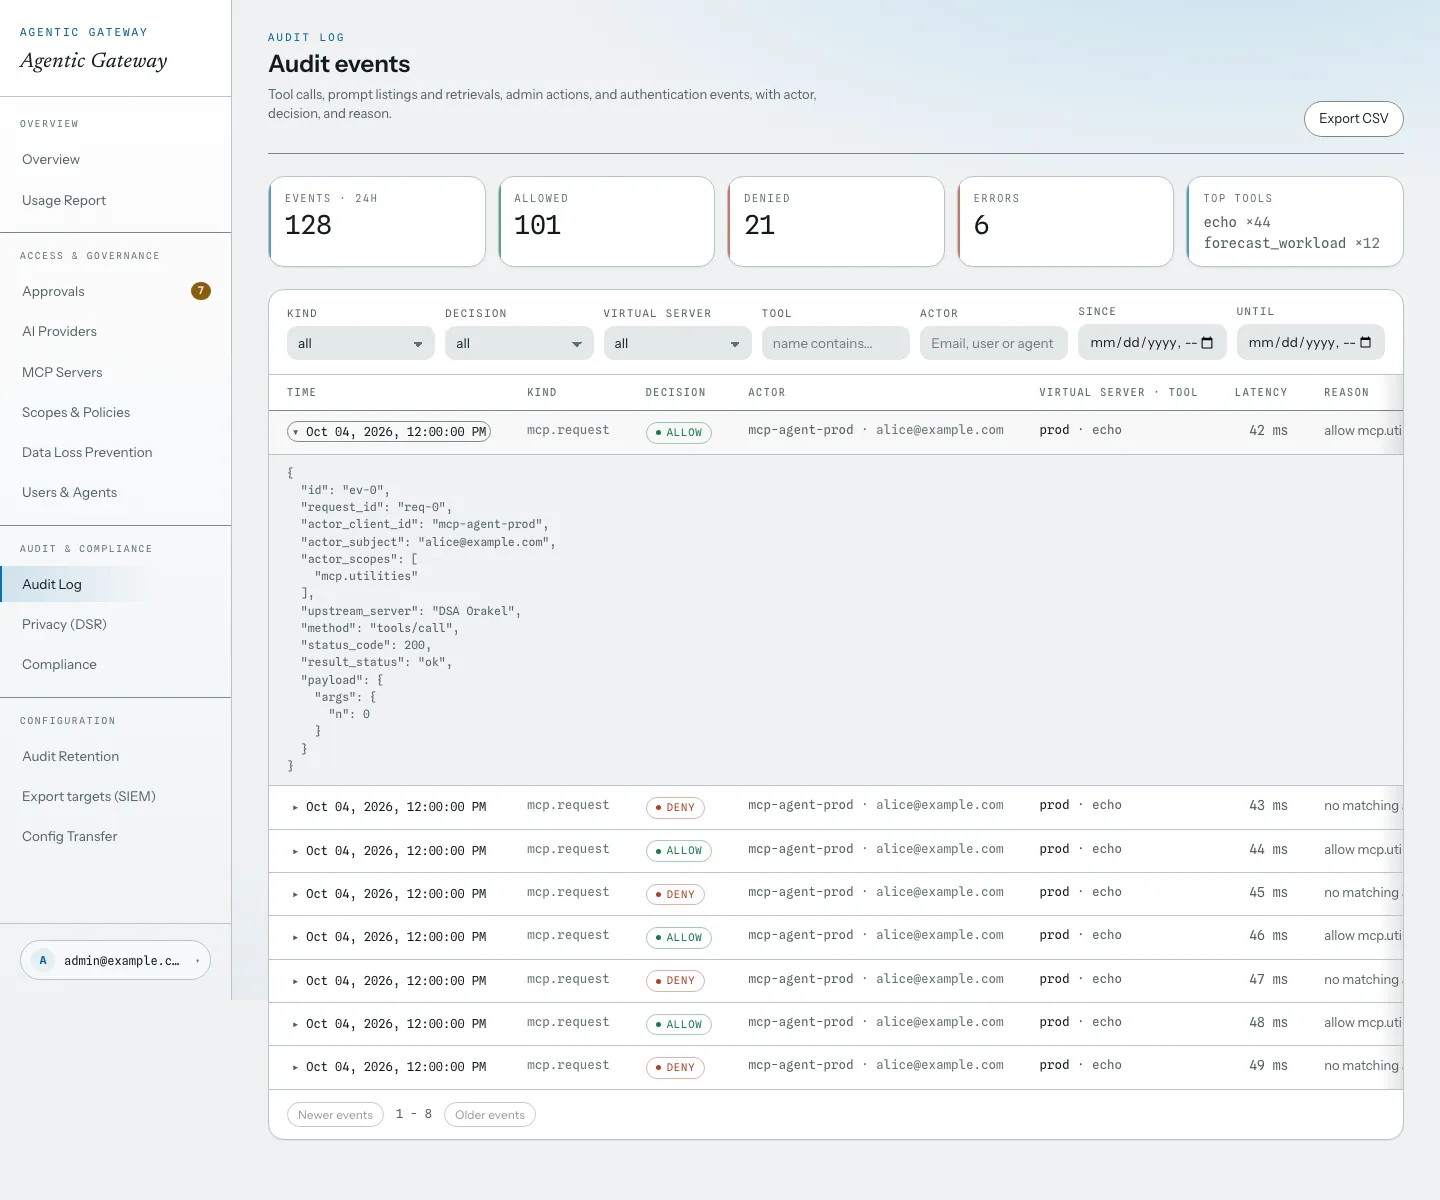The height and width of the screenshot is (1200, 1440).
Task: Click the Until date input
Action: pyautogui.click(x=1310, y=342)
